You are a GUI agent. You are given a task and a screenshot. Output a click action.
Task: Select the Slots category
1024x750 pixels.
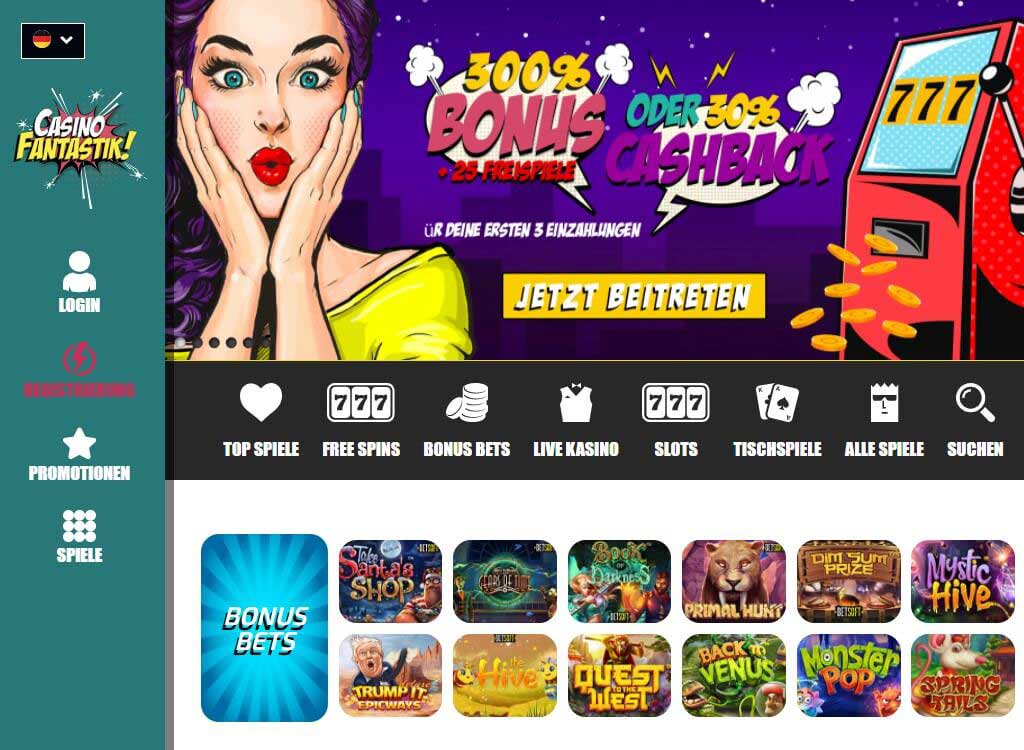[676, 419]
